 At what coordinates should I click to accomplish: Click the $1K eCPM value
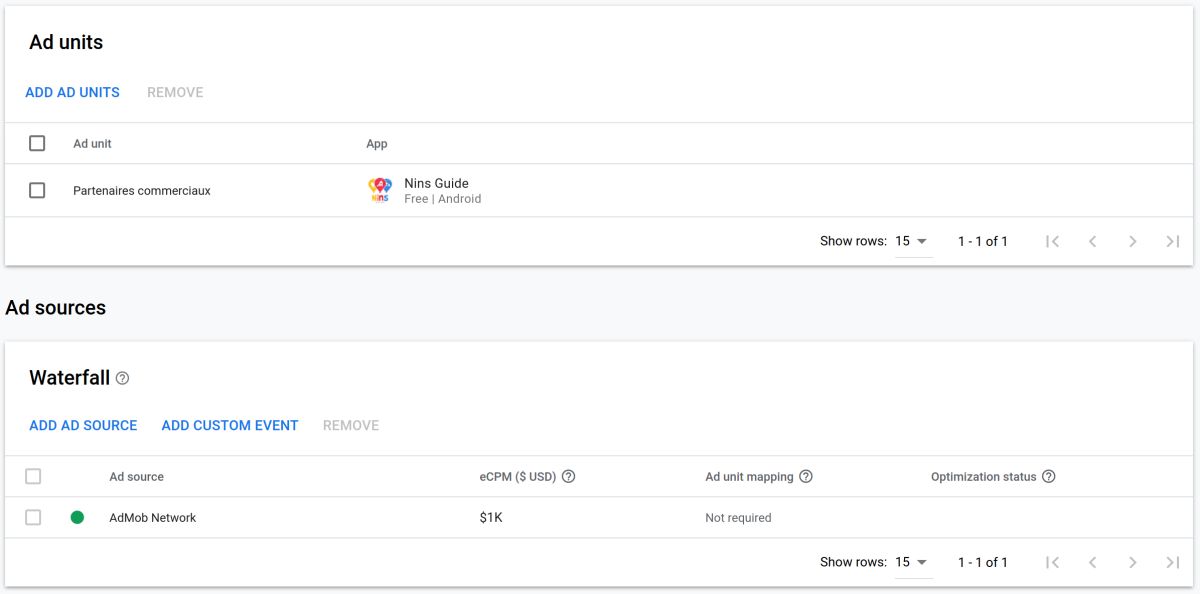(491, 518)
